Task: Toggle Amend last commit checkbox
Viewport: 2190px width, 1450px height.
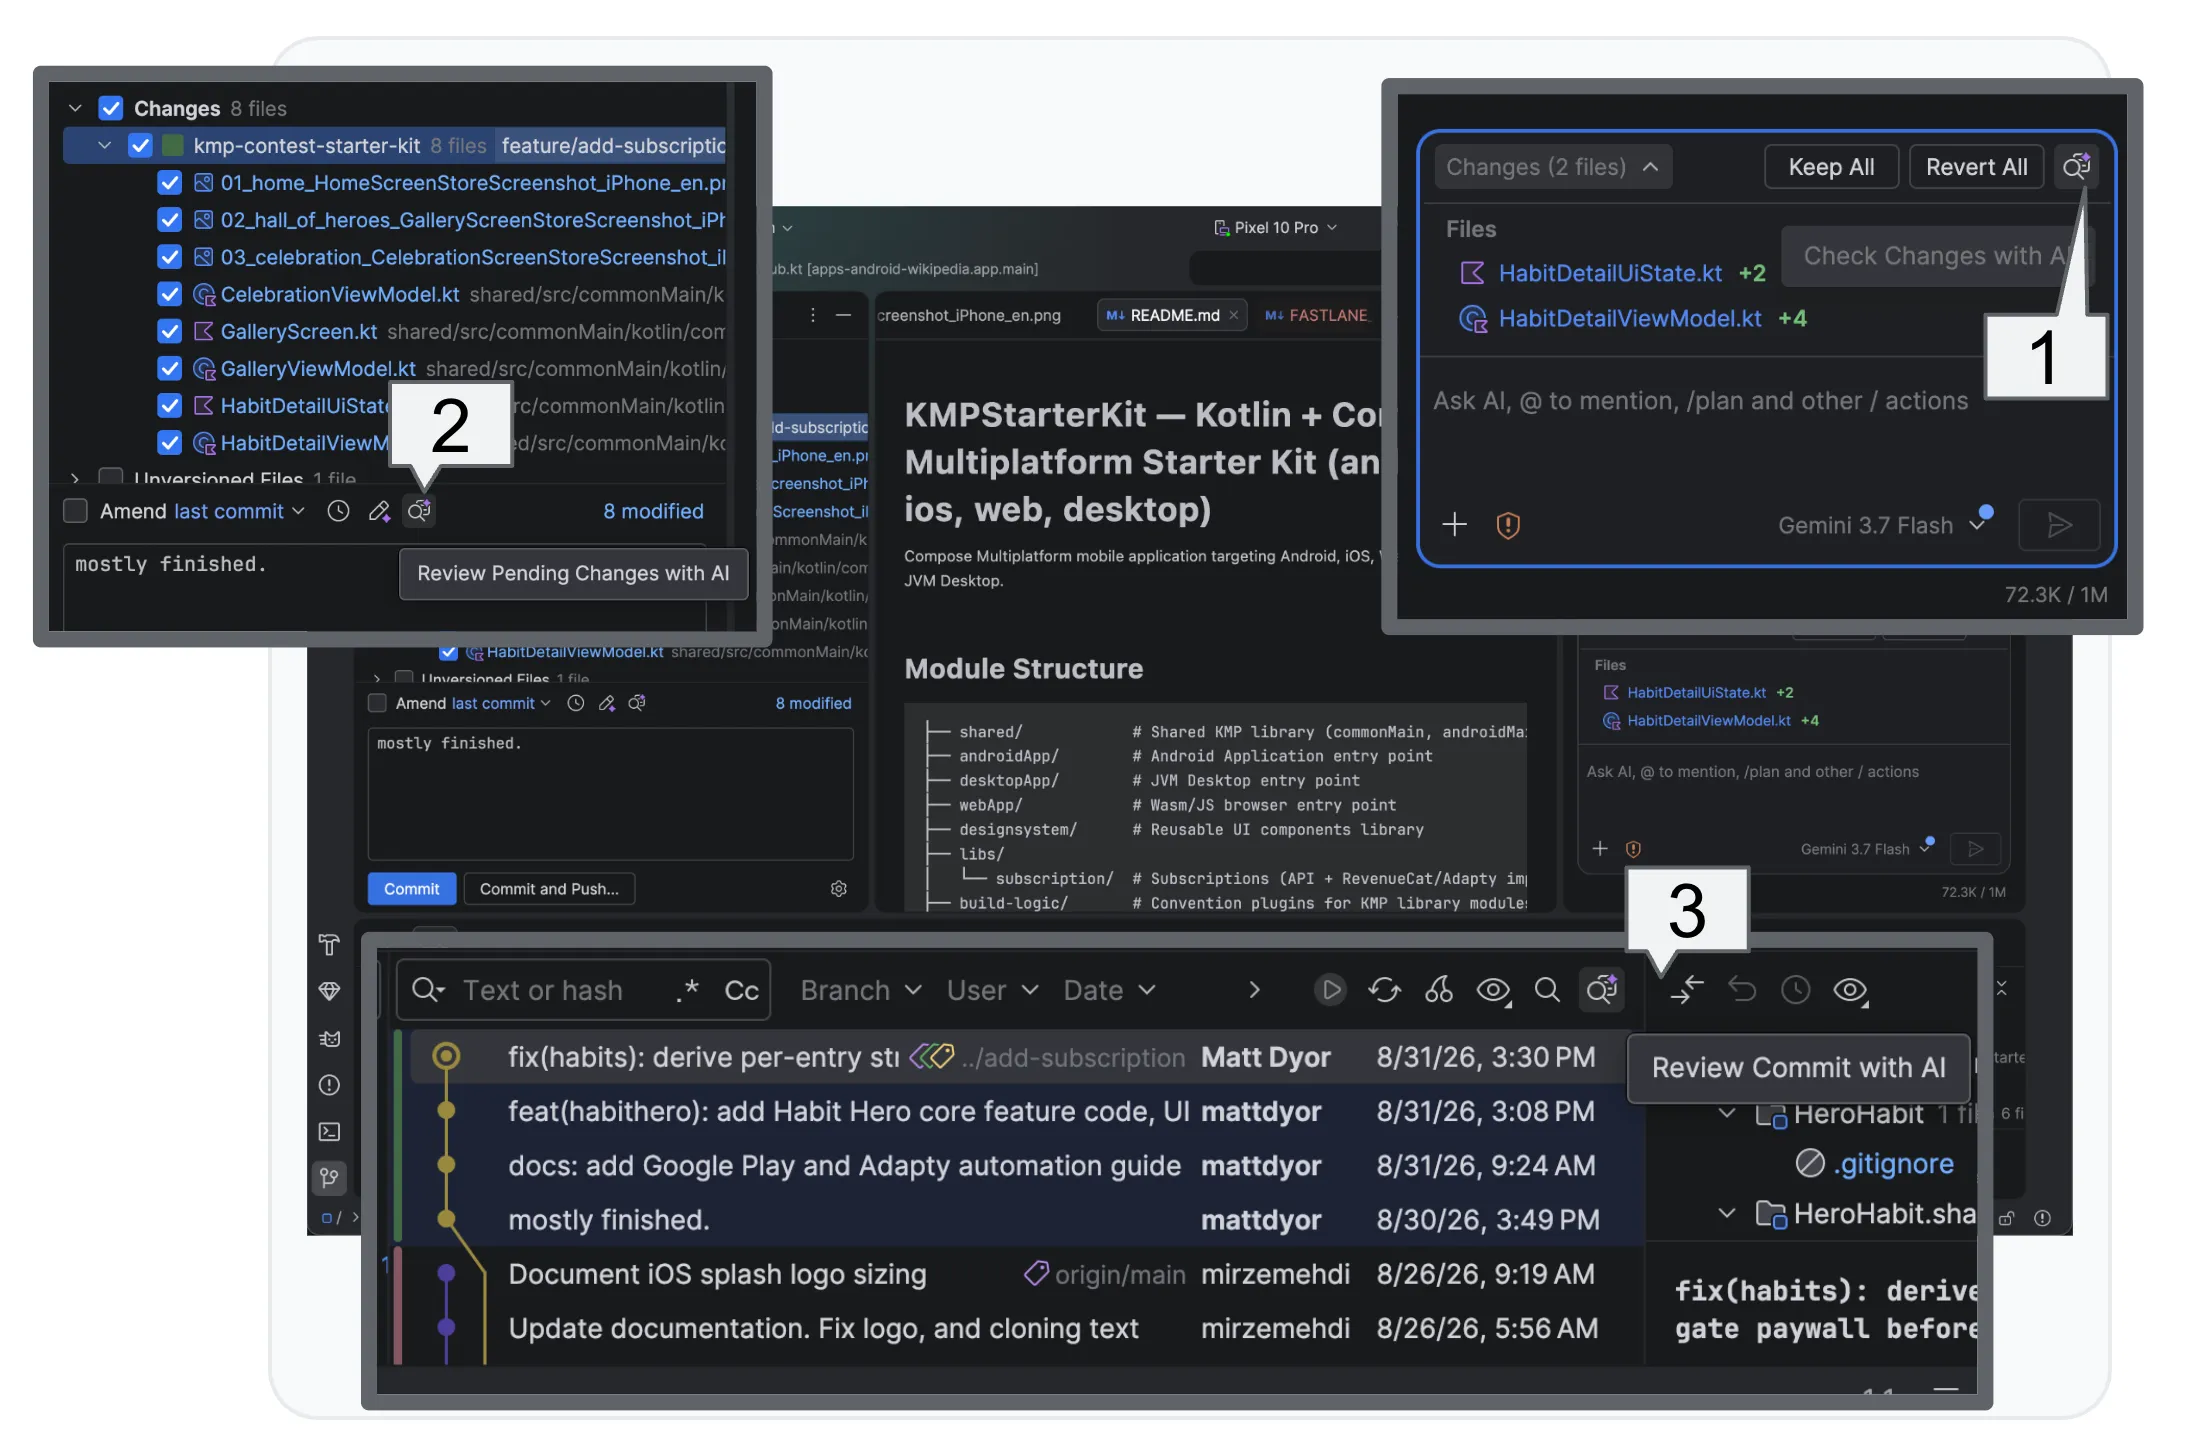Action: [76, 511]
